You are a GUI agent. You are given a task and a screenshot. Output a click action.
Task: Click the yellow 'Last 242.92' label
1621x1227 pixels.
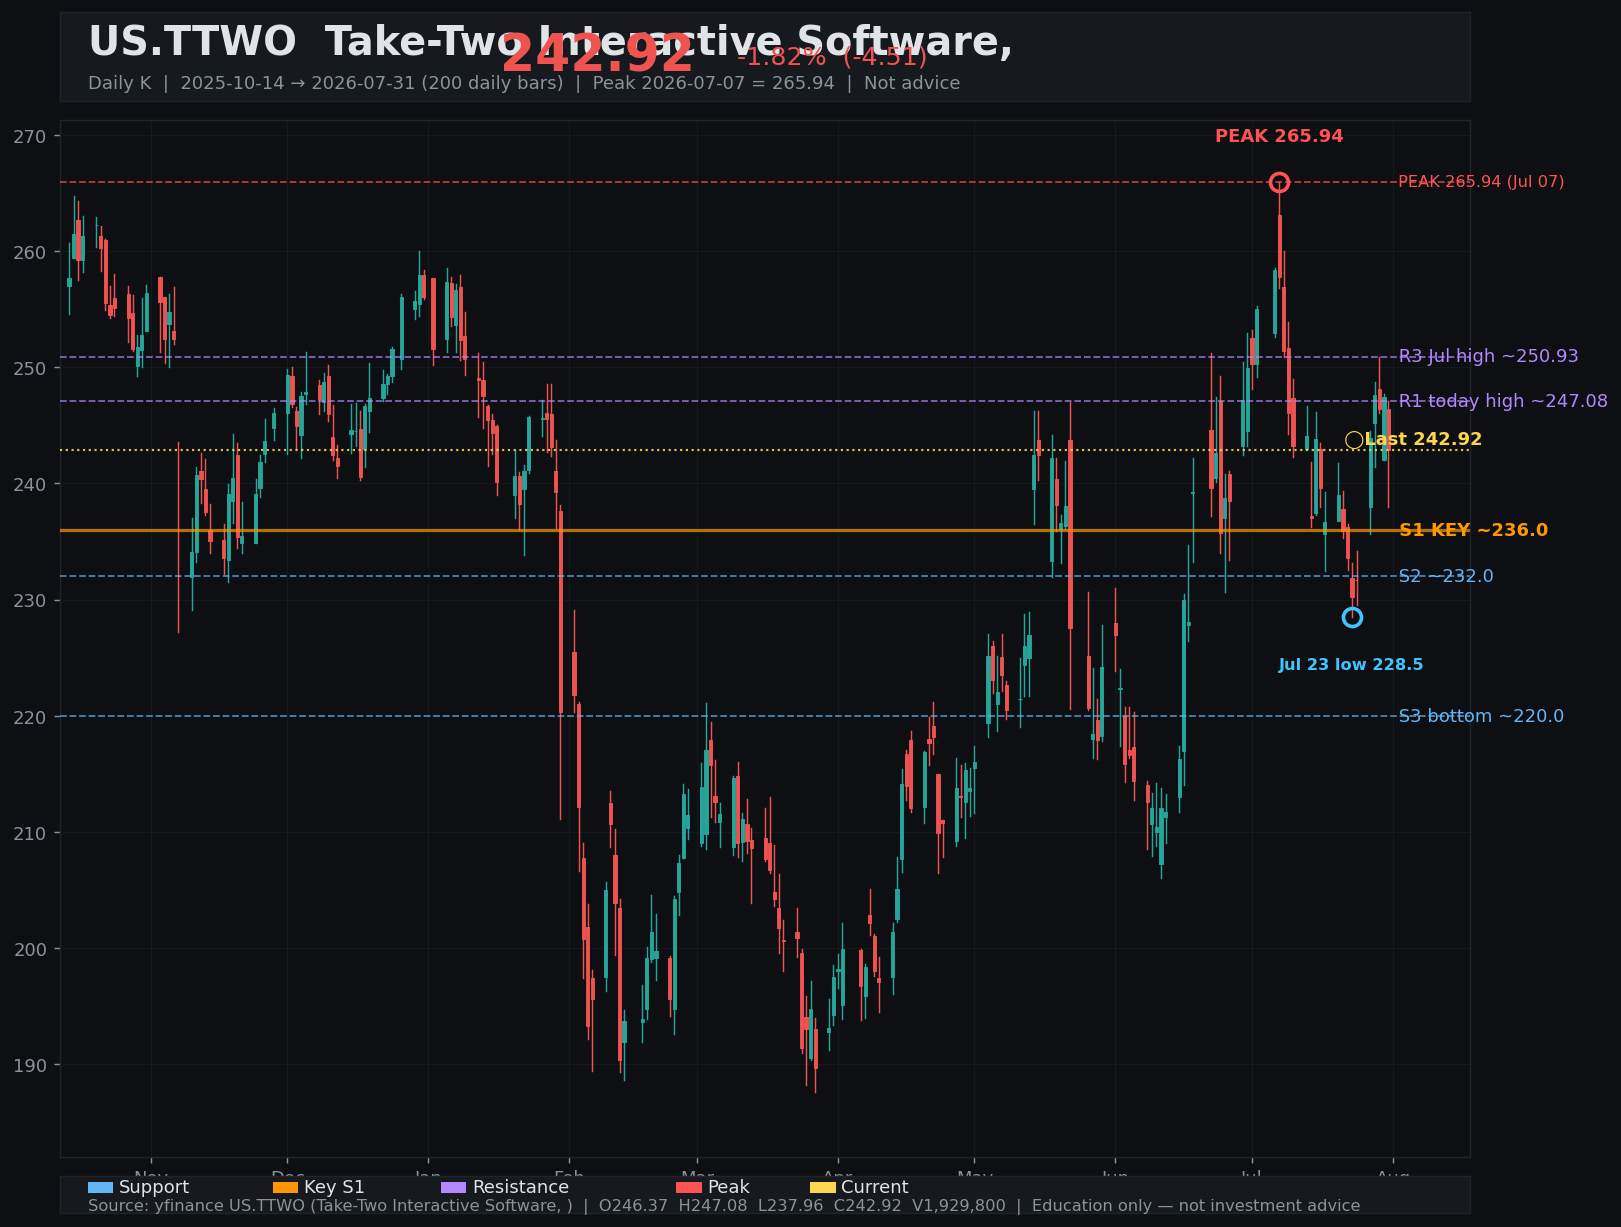(x=1423, y=440)
